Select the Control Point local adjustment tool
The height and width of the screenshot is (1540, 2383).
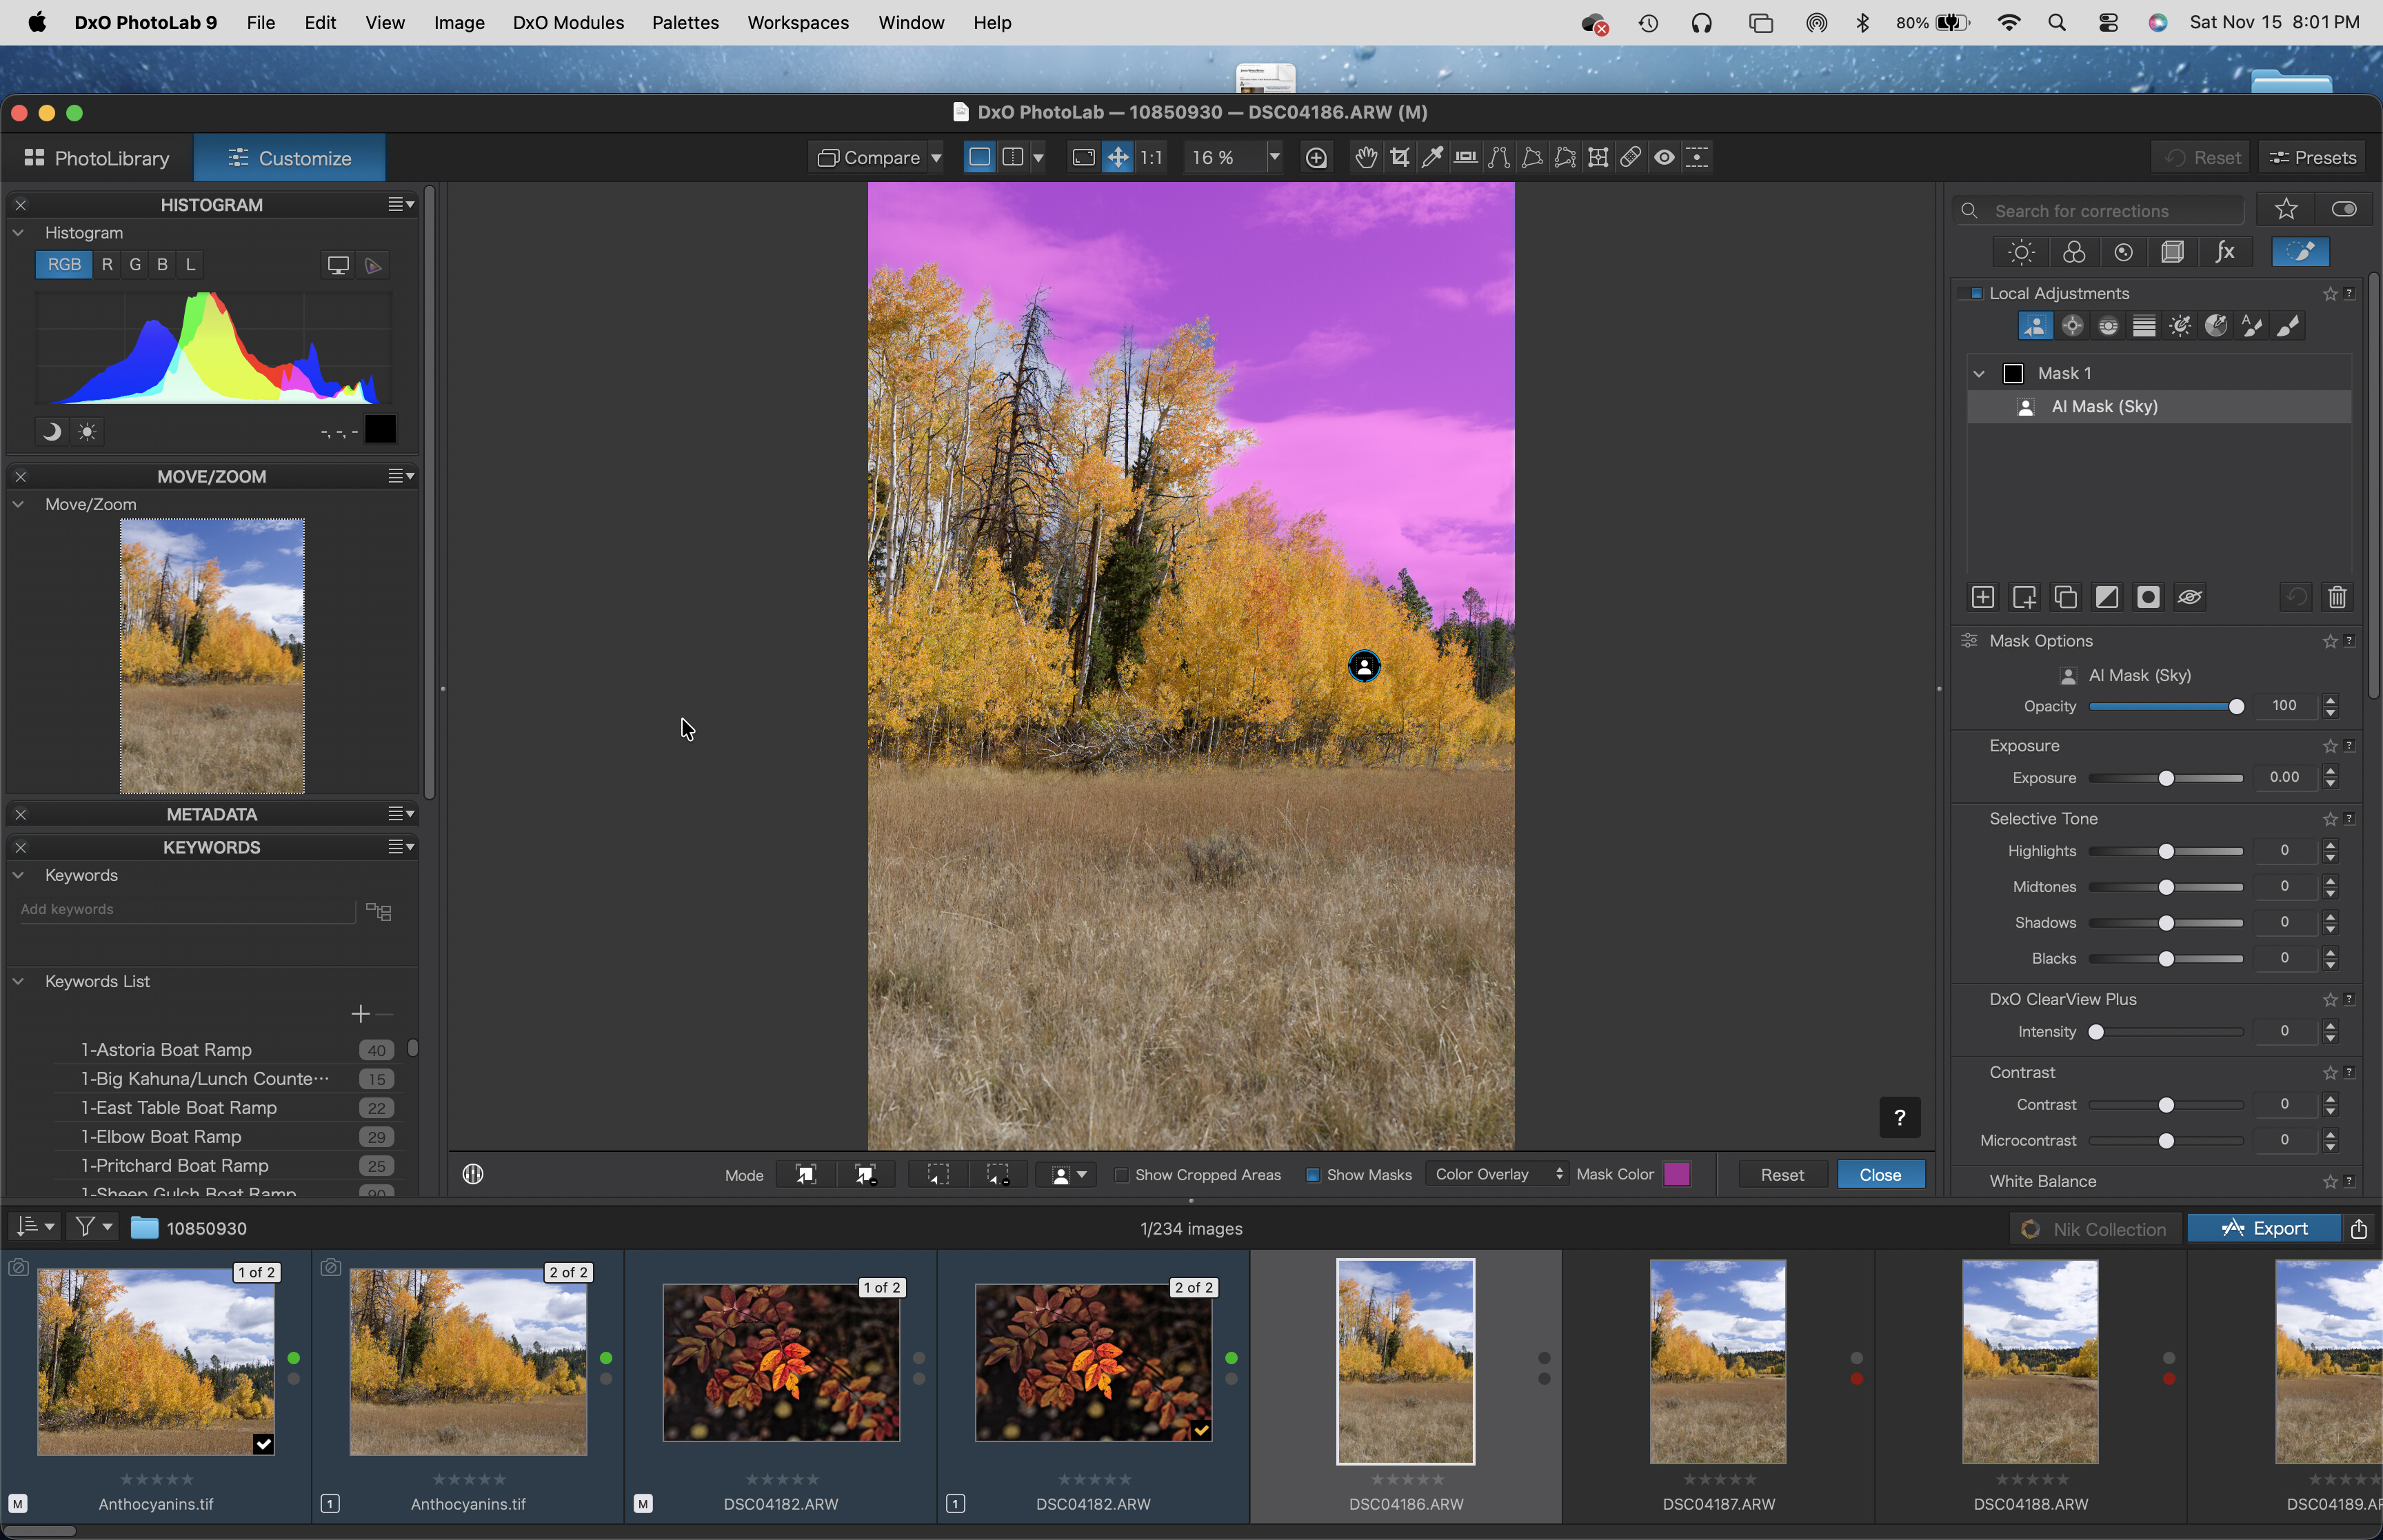(2072, 326)
